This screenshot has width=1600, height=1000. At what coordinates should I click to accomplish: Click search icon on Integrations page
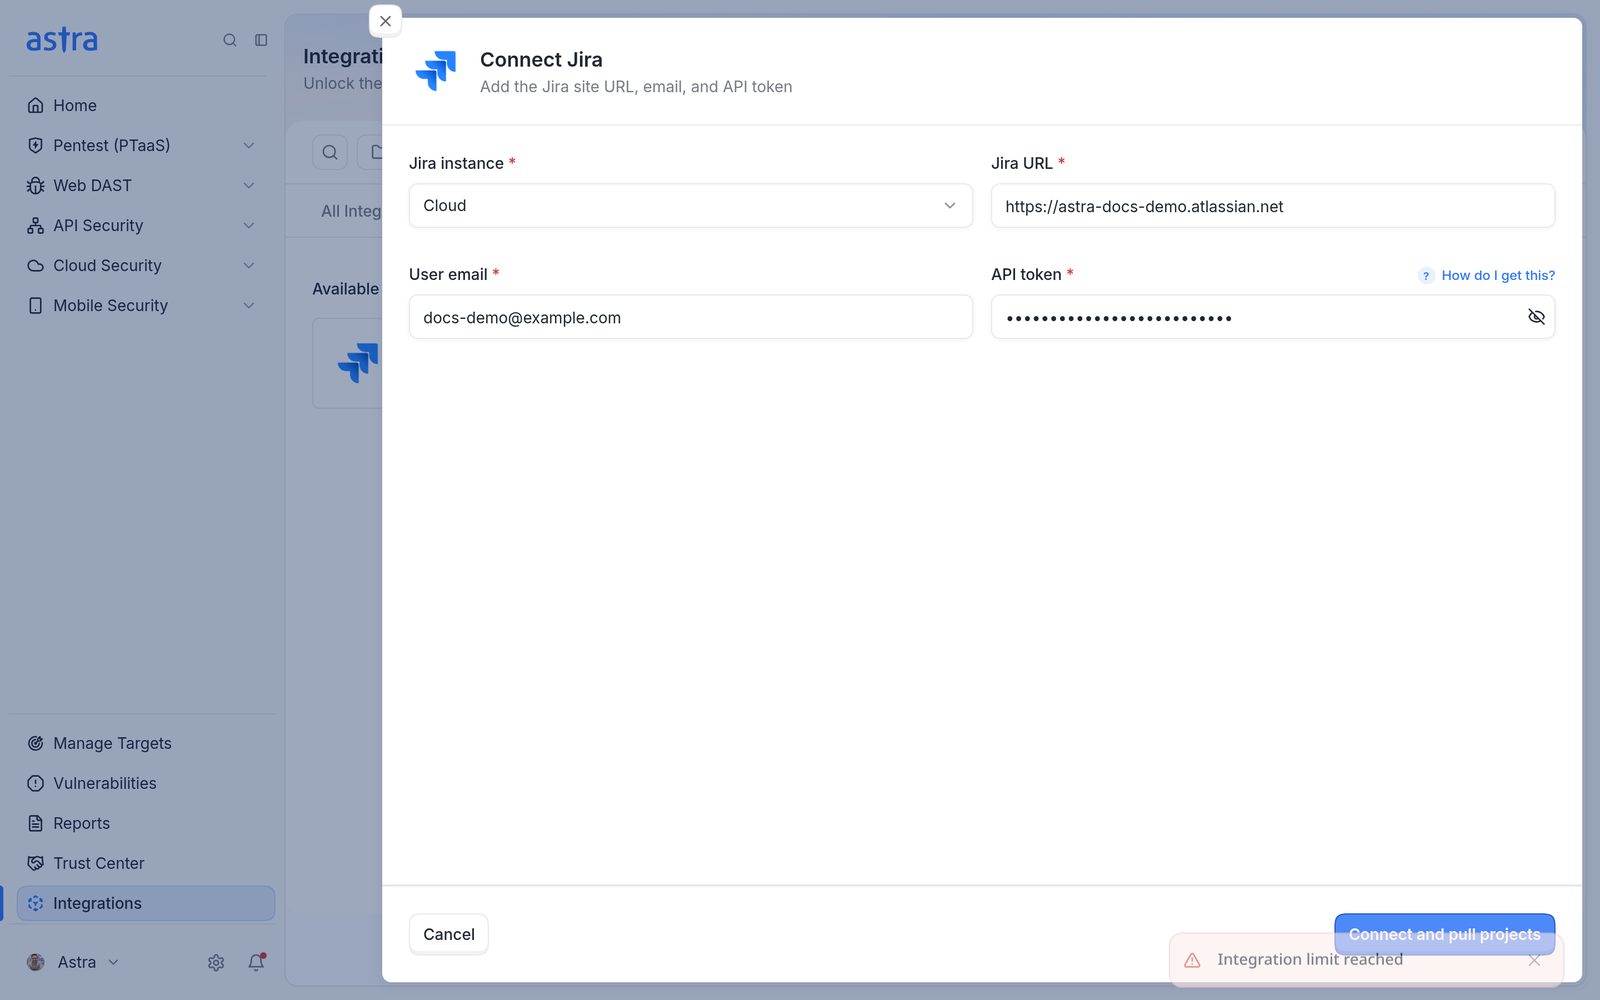pyautogui.click(x=330, y=152)
